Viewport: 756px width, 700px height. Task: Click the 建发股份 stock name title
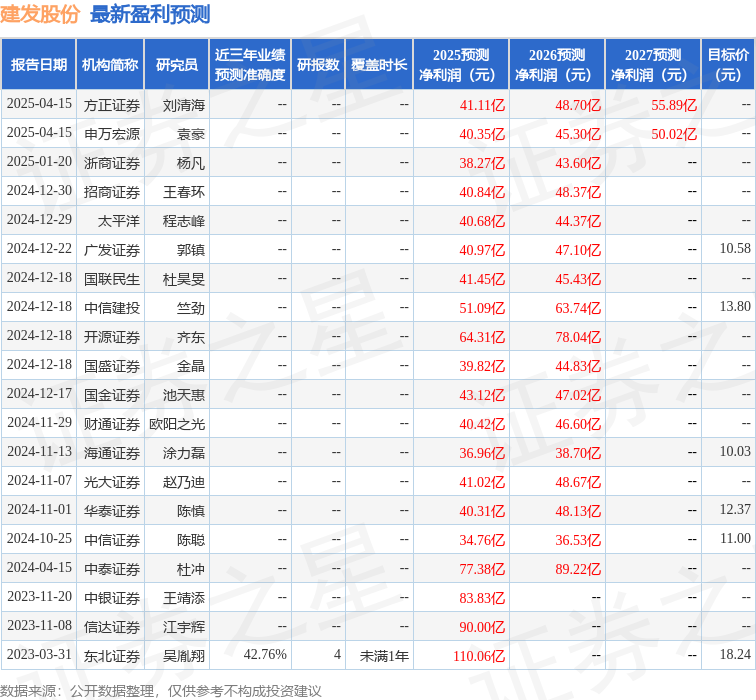coord(40,14)
